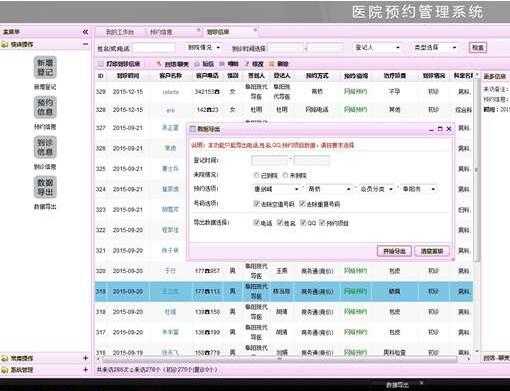The image size is (510, 391).
Task: Open the 登记人 dropdown in filter bar
Action: [x=377, y=48]
